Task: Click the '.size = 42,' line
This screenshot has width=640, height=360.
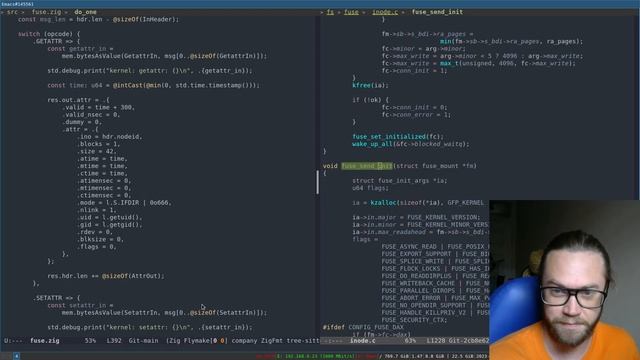Action: [97, 151]
